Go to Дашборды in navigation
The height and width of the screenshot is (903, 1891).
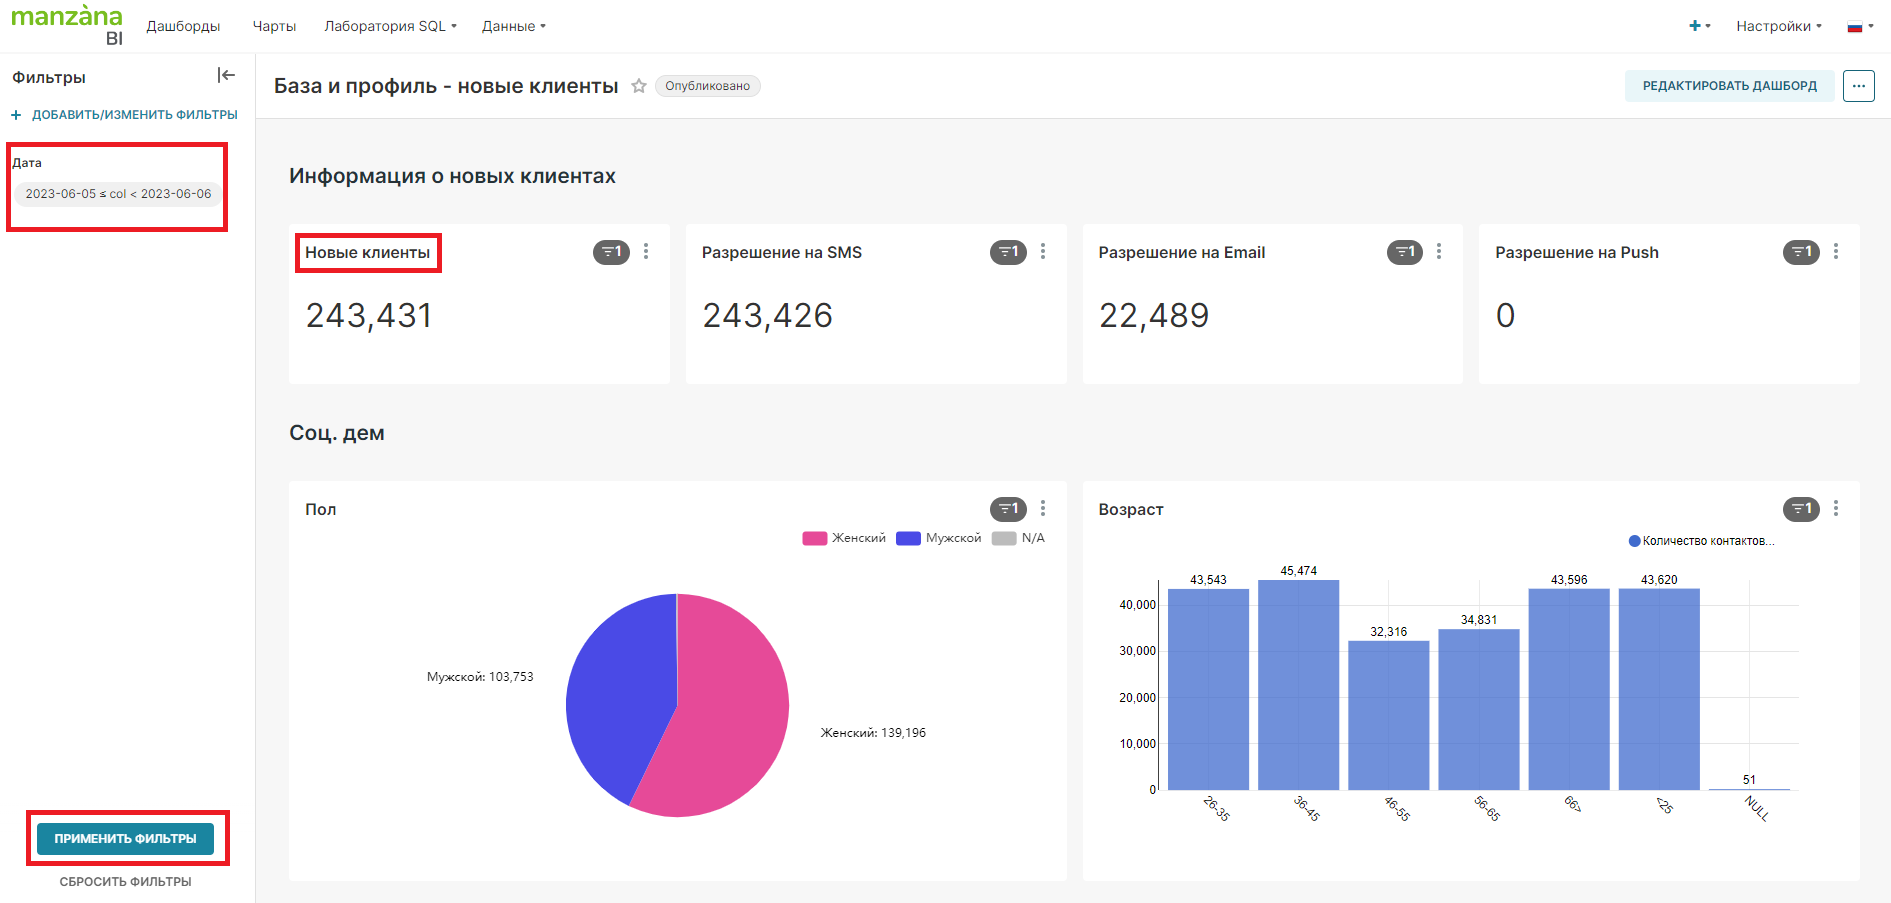(183, 26)
